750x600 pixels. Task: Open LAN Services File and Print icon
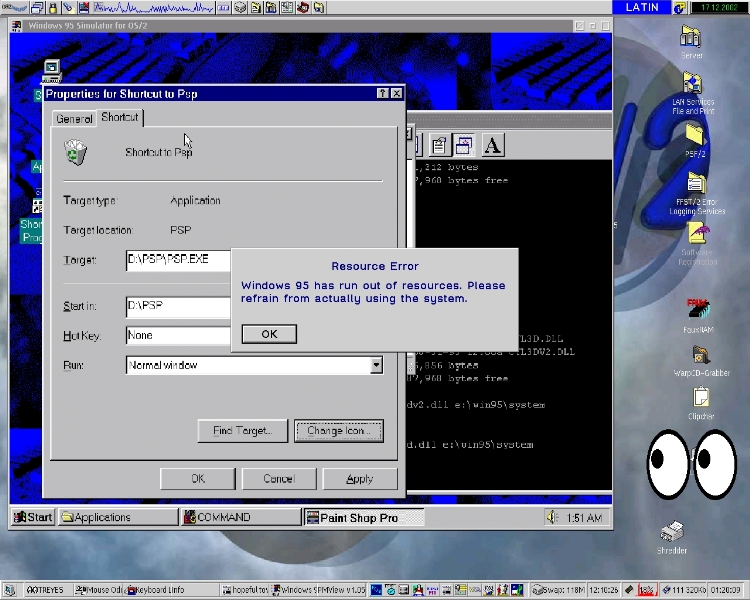click(x=693, y=93)
